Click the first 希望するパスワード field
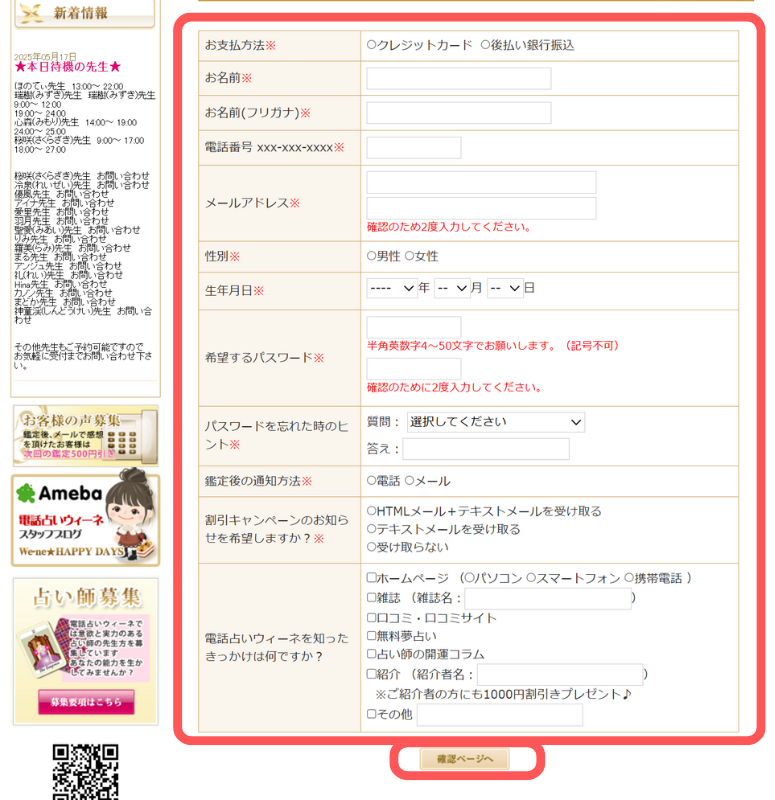Image resolution: width=775 pixels, height=800 pixels. click(414, 327)
